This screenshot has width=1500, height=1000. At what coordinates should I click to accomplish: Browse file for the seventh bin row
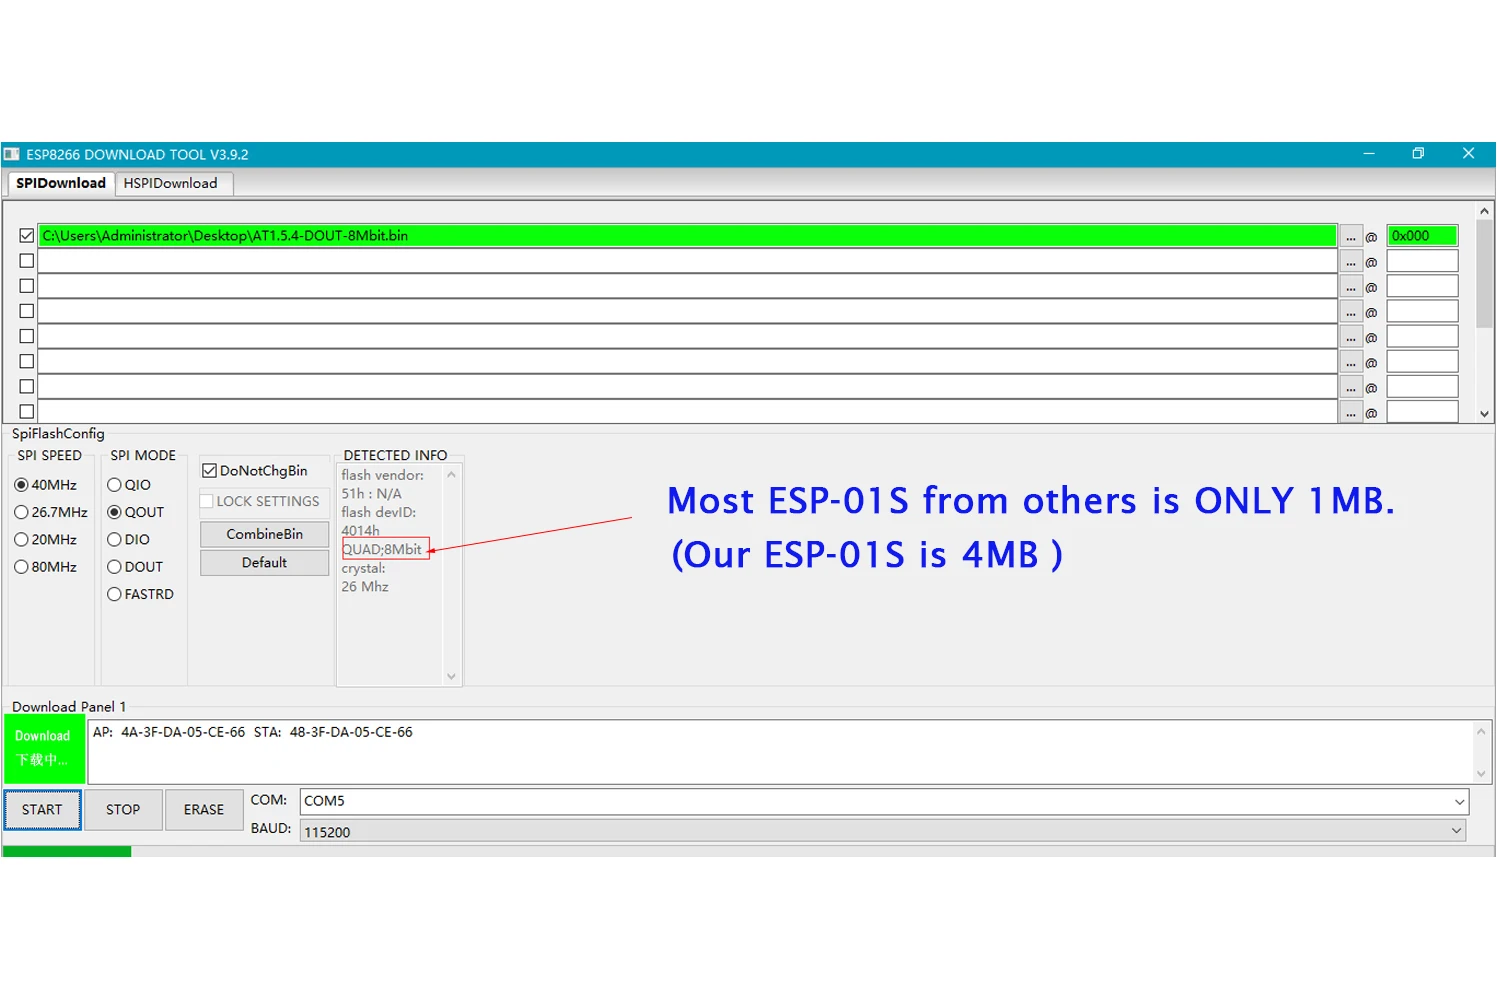click(x=1351, y=387)
